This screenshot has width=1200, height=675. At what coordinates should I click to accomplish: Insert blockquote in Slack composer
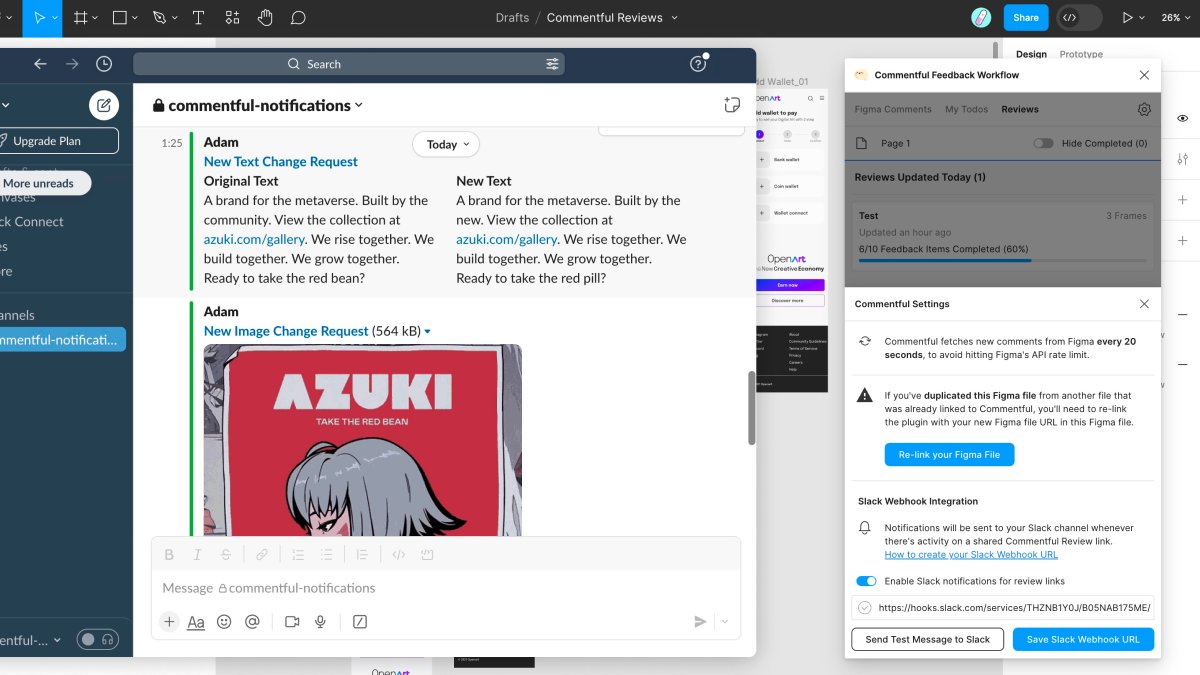tap(362, 555)
